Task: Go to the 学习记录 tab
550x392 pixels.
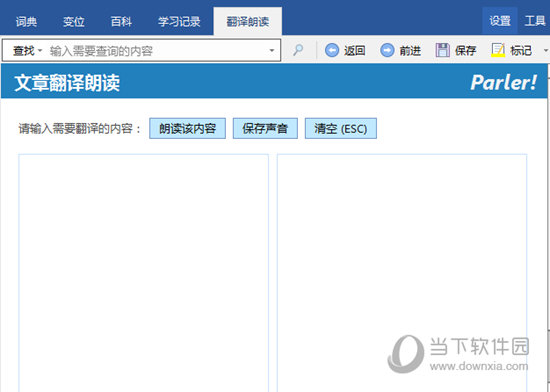Action: [x=179, y=22]
